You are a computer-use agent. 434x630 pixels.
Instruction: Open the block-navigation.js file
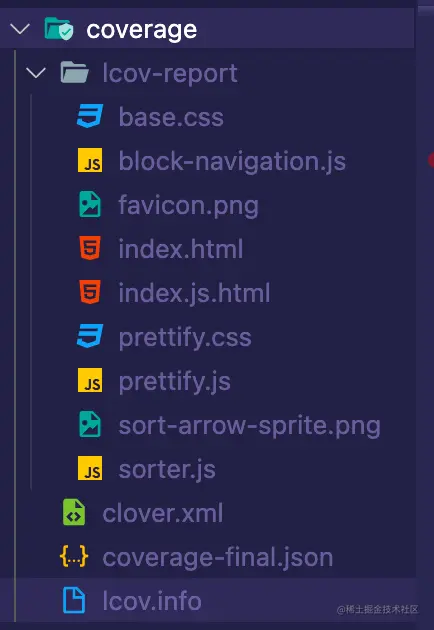[232, 162]
